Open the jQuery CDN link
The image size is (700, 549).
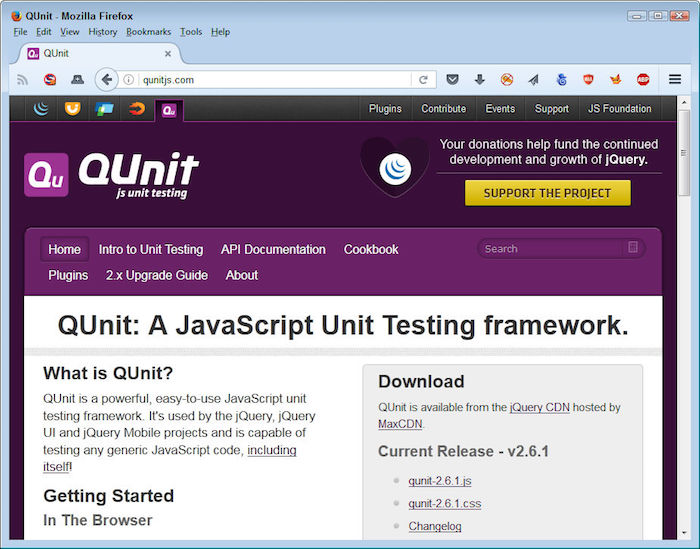click(540, 407)
